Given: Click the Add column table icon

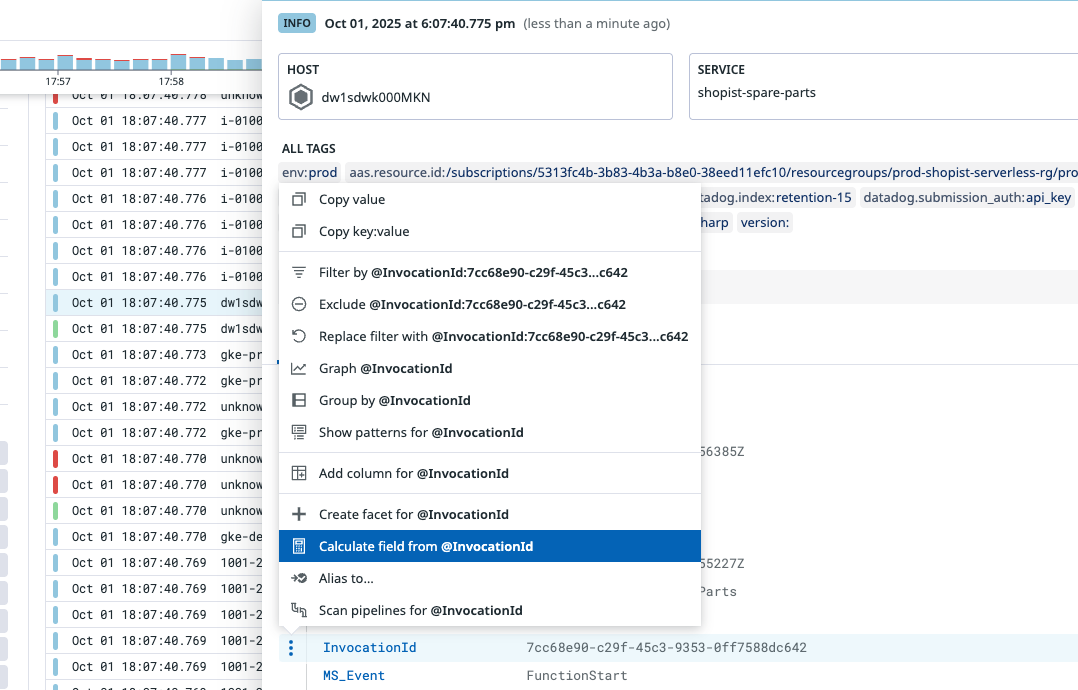Looking at the screenshot, I should pyautogui.click(x=298, y=474).
